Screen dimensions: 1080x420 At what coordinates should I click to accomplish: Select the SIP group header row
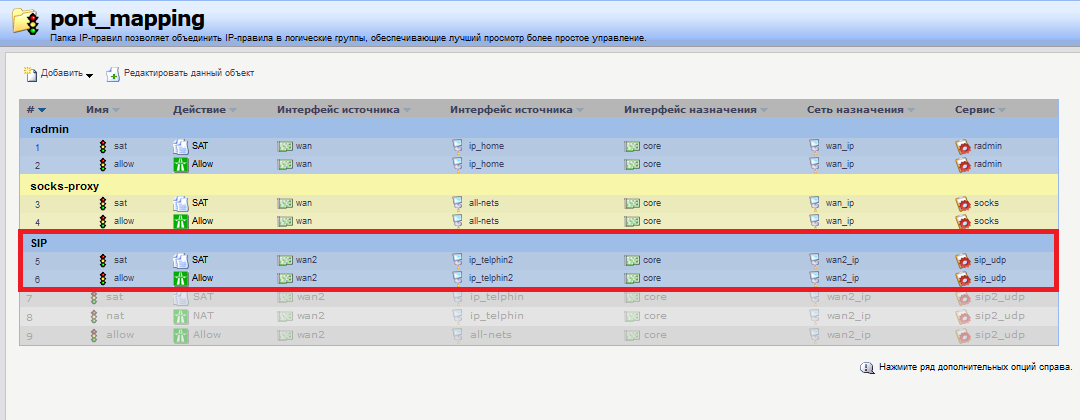pos(539,243)
